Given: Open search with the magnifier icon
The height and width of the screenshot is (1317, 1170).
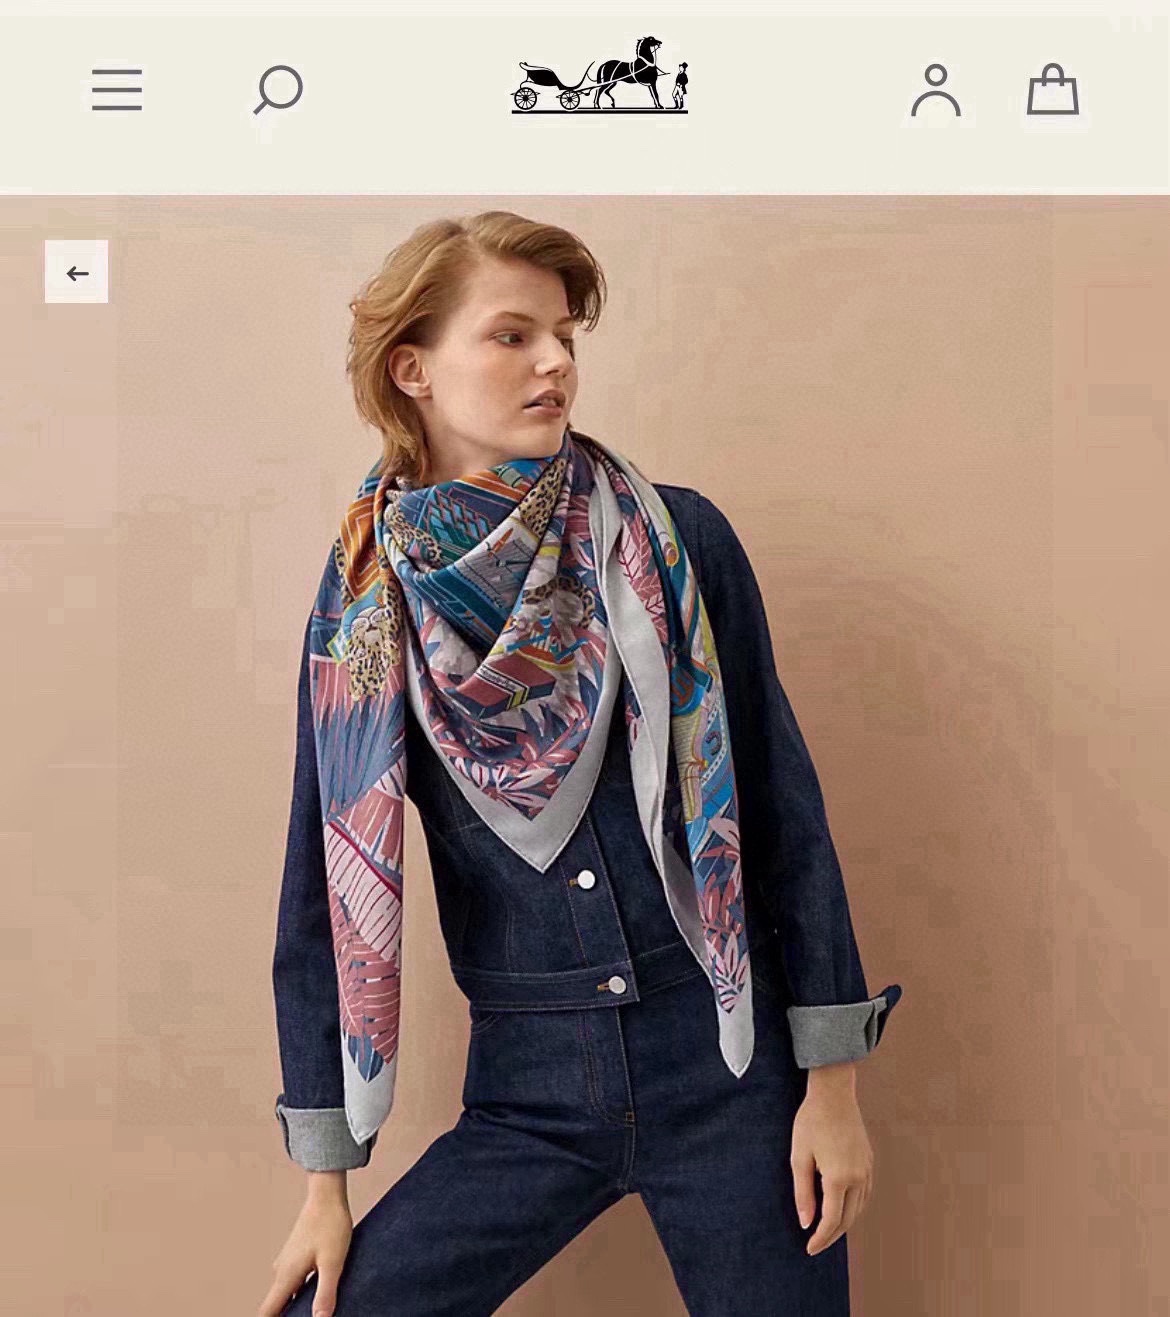Looking at the screenshot, I should point(278,90).
